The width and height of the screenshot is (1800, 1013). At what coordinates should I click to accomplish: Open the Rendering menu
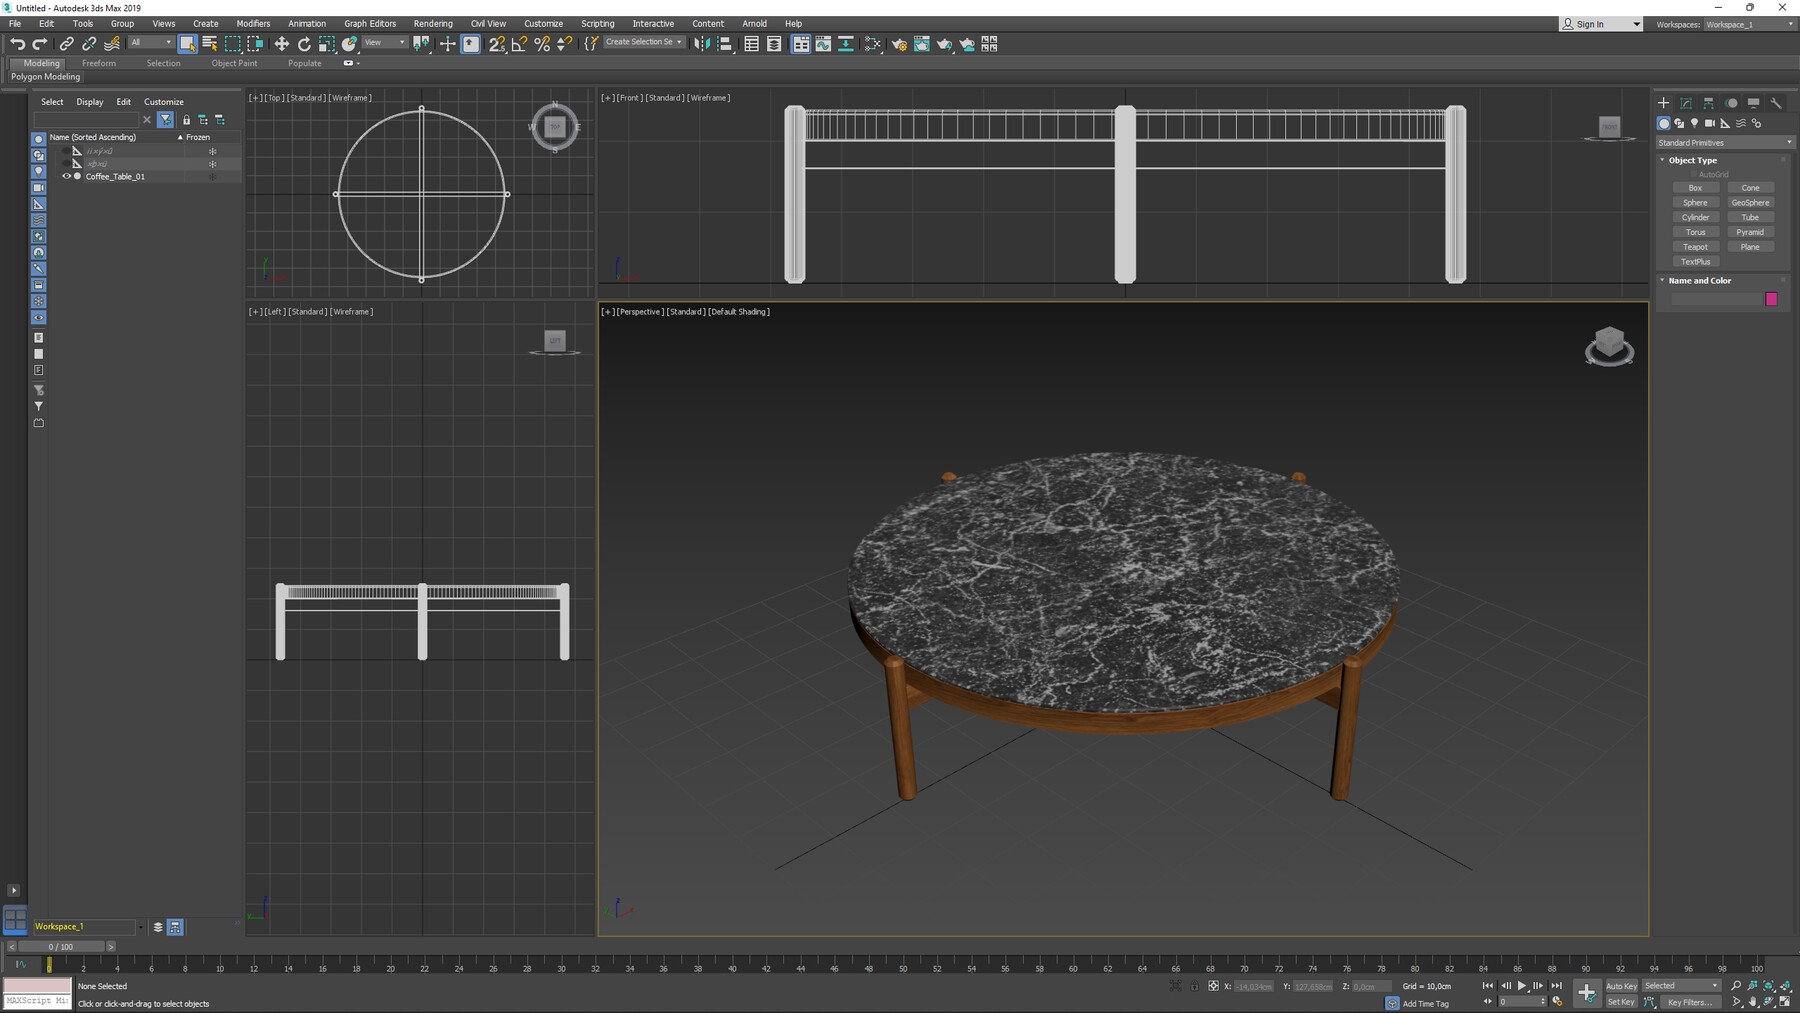point(433,23)
